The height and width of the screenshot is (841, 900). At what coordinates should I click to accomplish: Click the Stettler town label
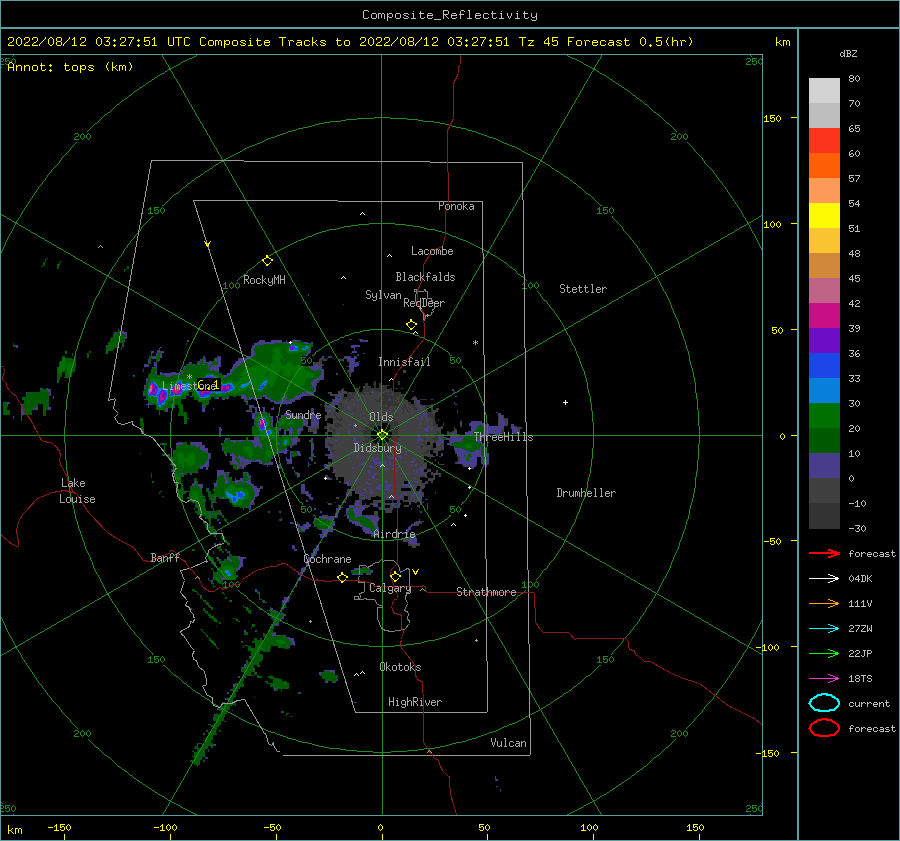coord(583,289)
